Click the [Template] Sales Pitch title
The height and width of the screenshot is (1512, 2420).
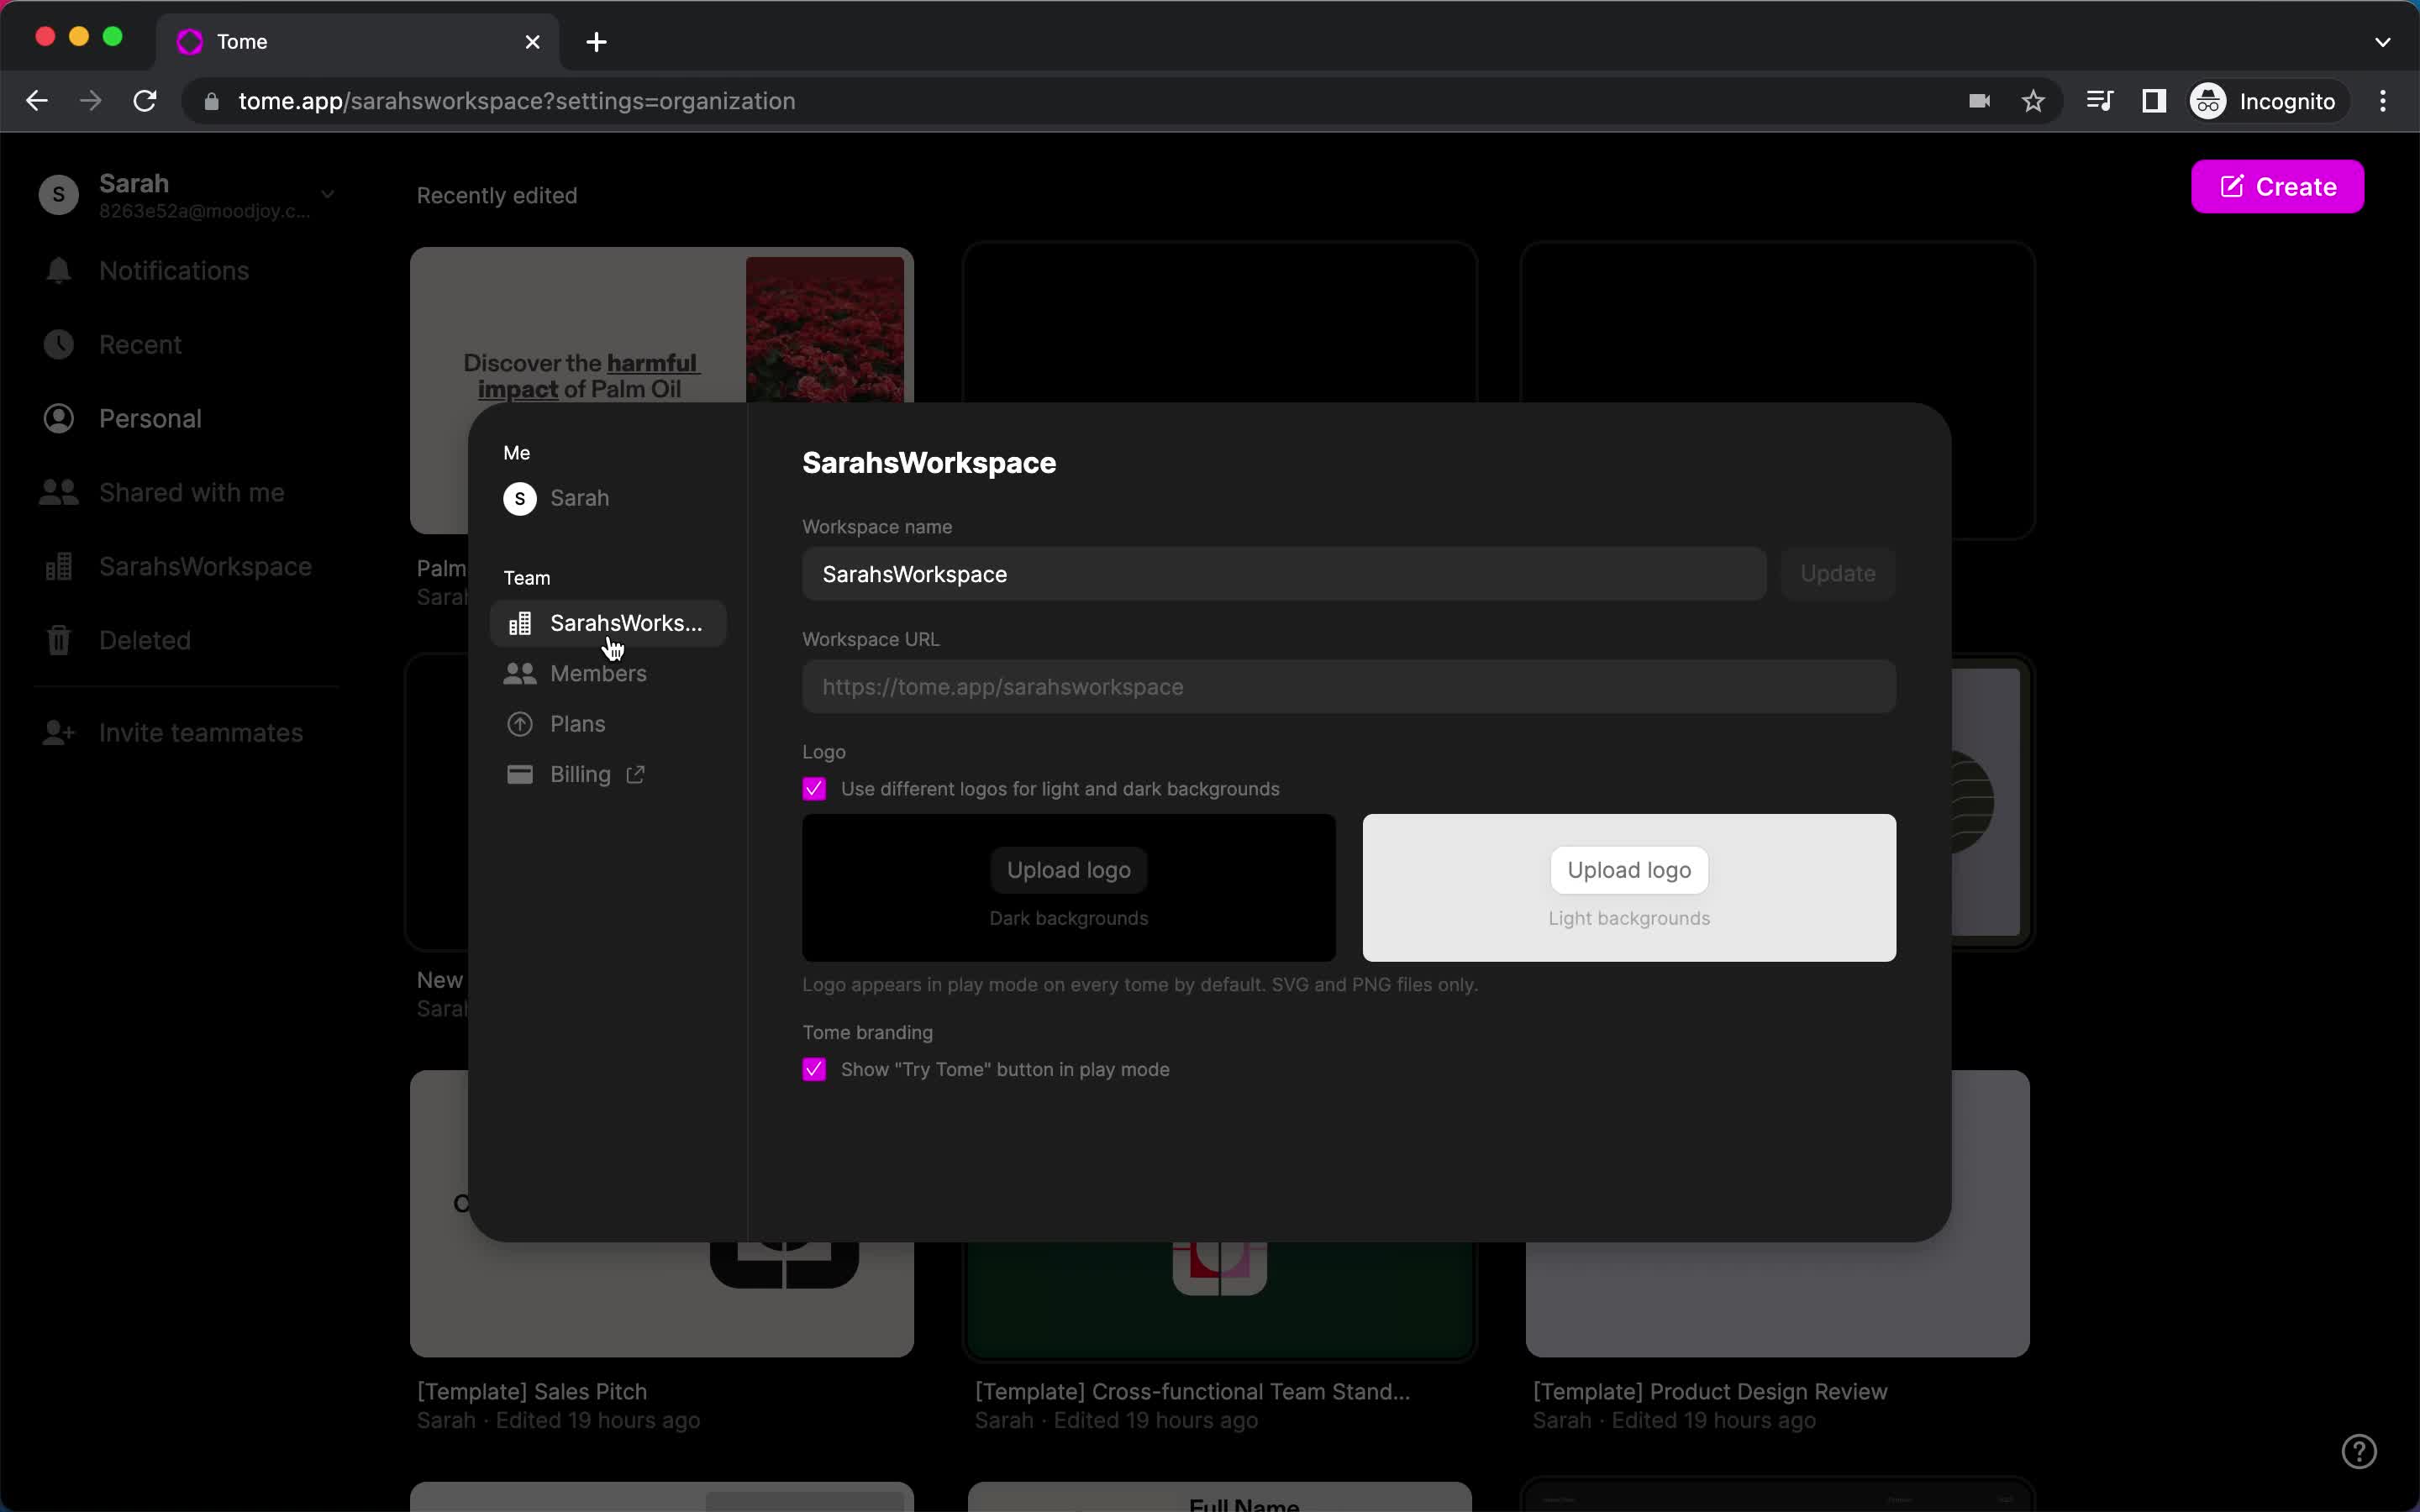(531, 1391)
